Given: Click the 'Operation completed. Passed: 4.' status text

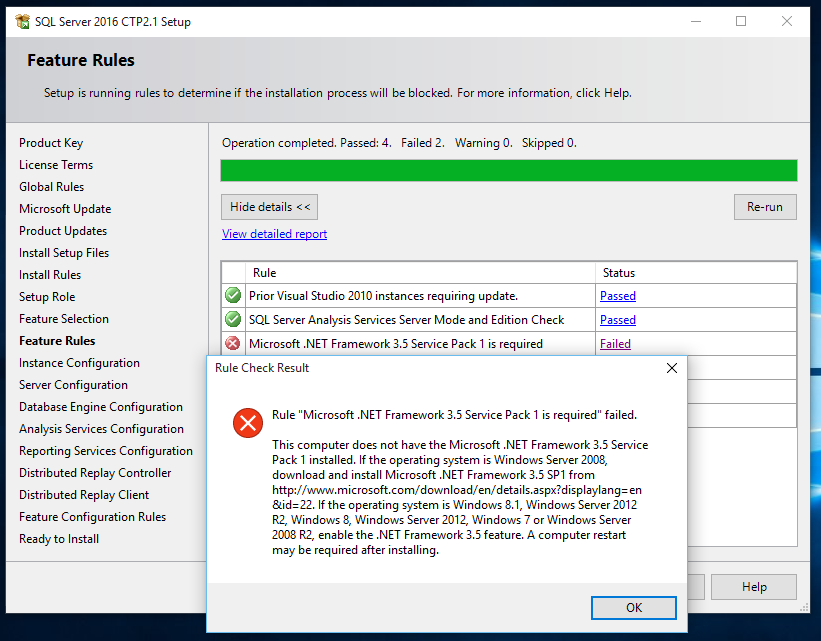Looking at the screenshot, I should pyautogui.click(x=307, y=143).
